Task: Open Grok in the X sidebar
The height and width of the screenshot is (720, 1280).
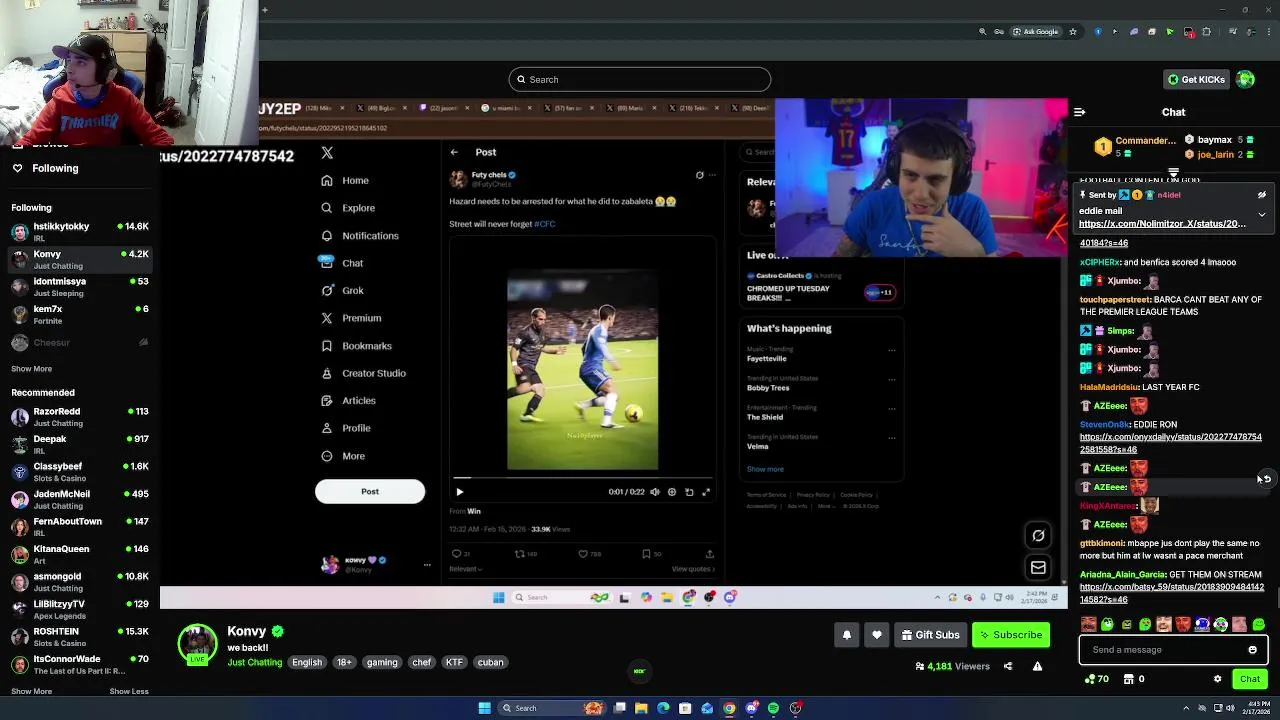Action: click(342, 291)
